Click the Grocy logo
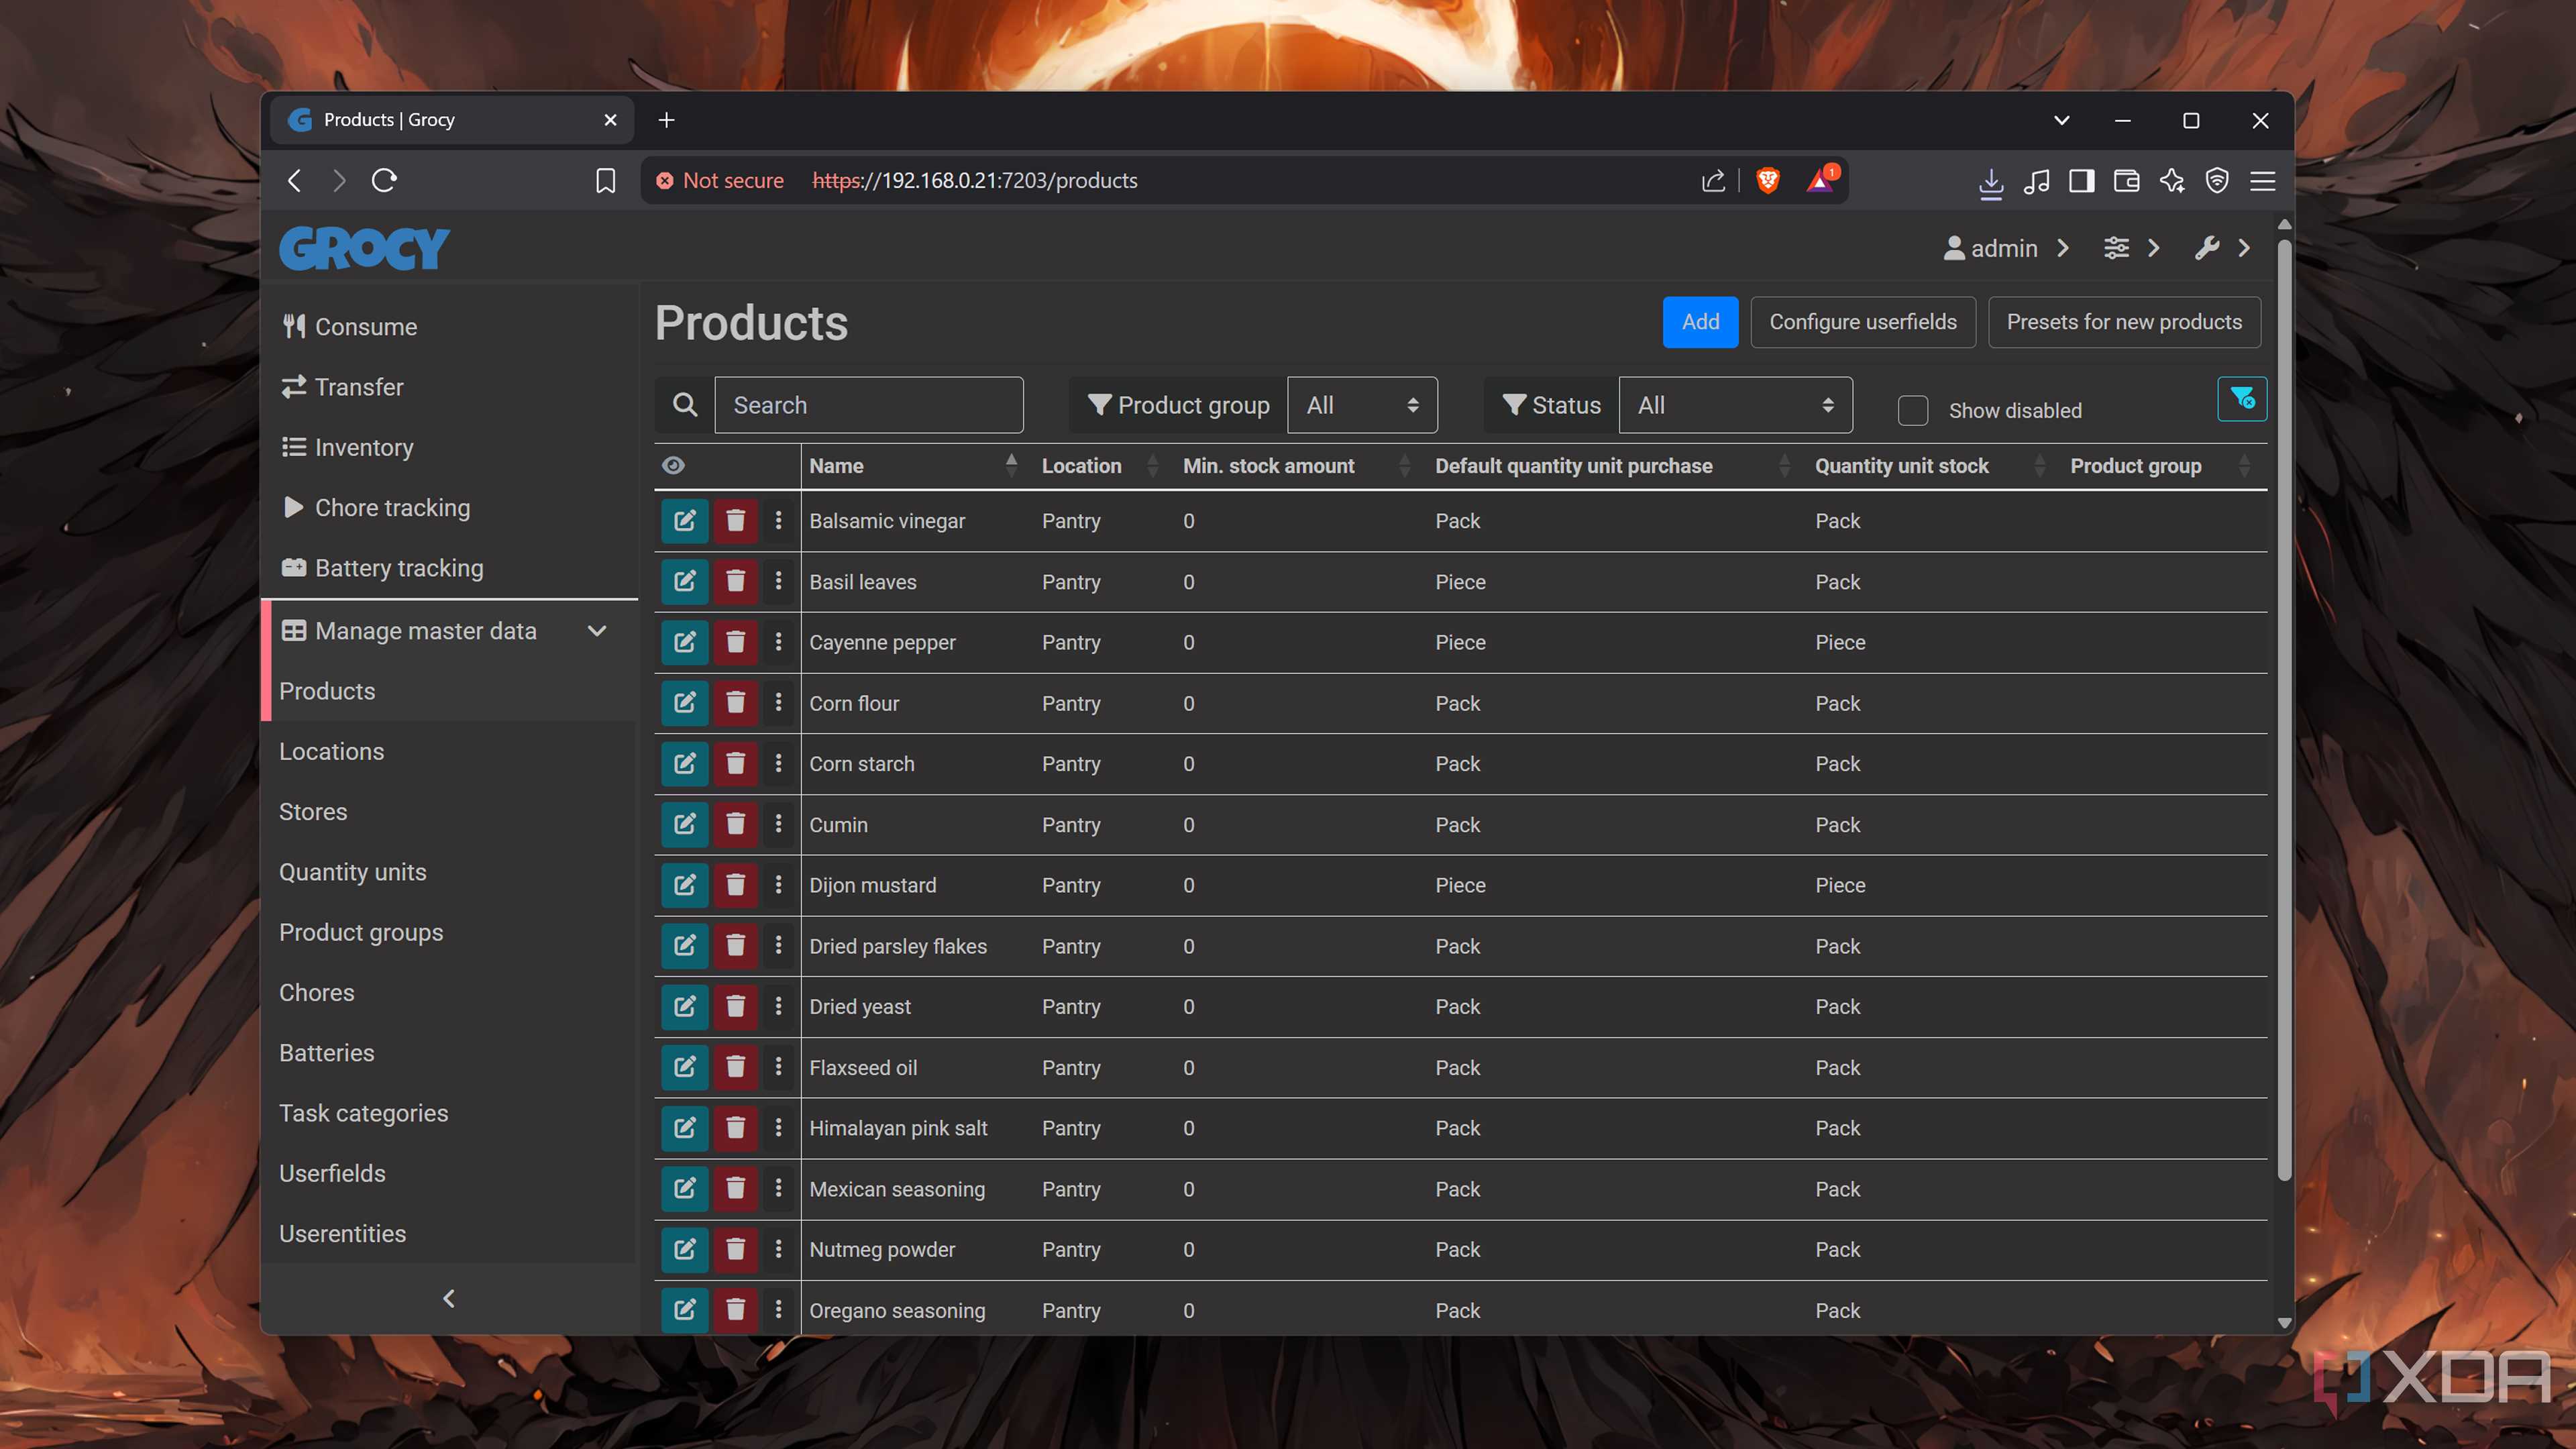This screenshot has width=2576, height=1449. [x=364, y=248]
